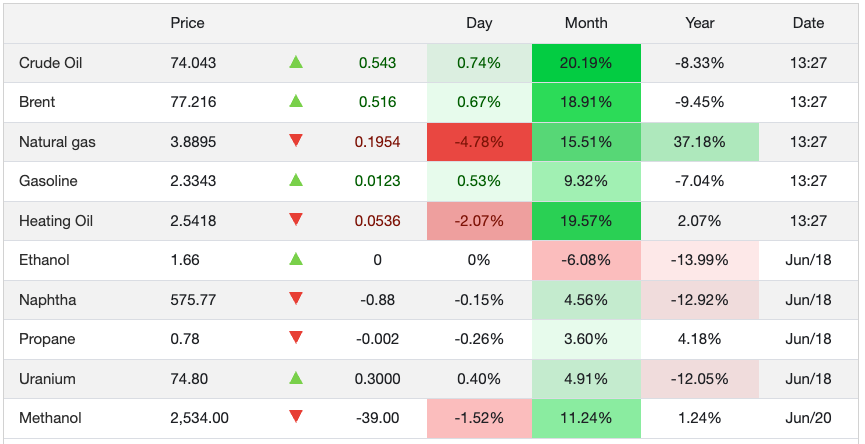Click the red -4.78% Day cell
This screenshot has height=444, width=865.
[478, 142]
